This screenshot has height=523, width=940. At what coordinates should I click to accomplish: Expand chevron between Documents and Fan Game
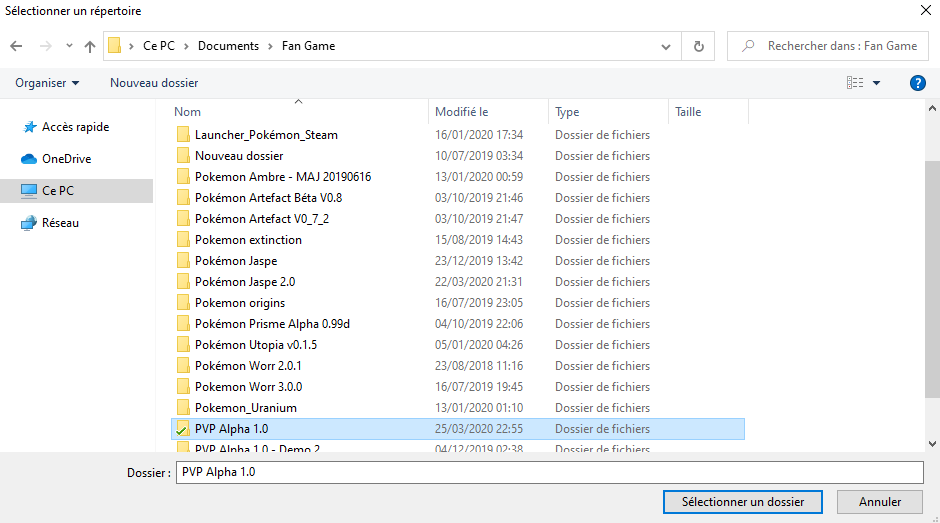(x=270, y=46)
